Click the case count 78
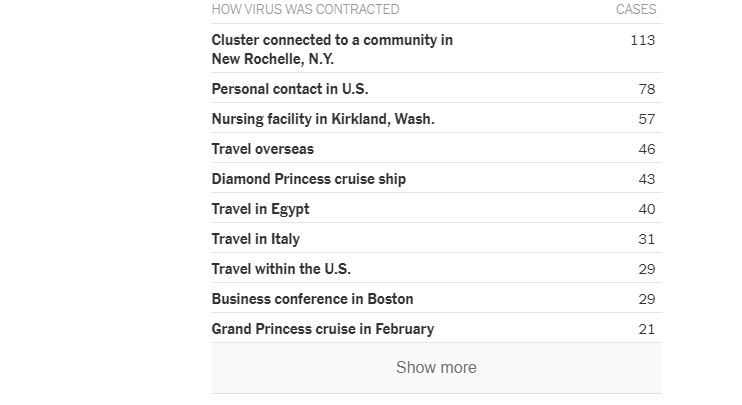The image size is (742, 405). tap(646, 89)
